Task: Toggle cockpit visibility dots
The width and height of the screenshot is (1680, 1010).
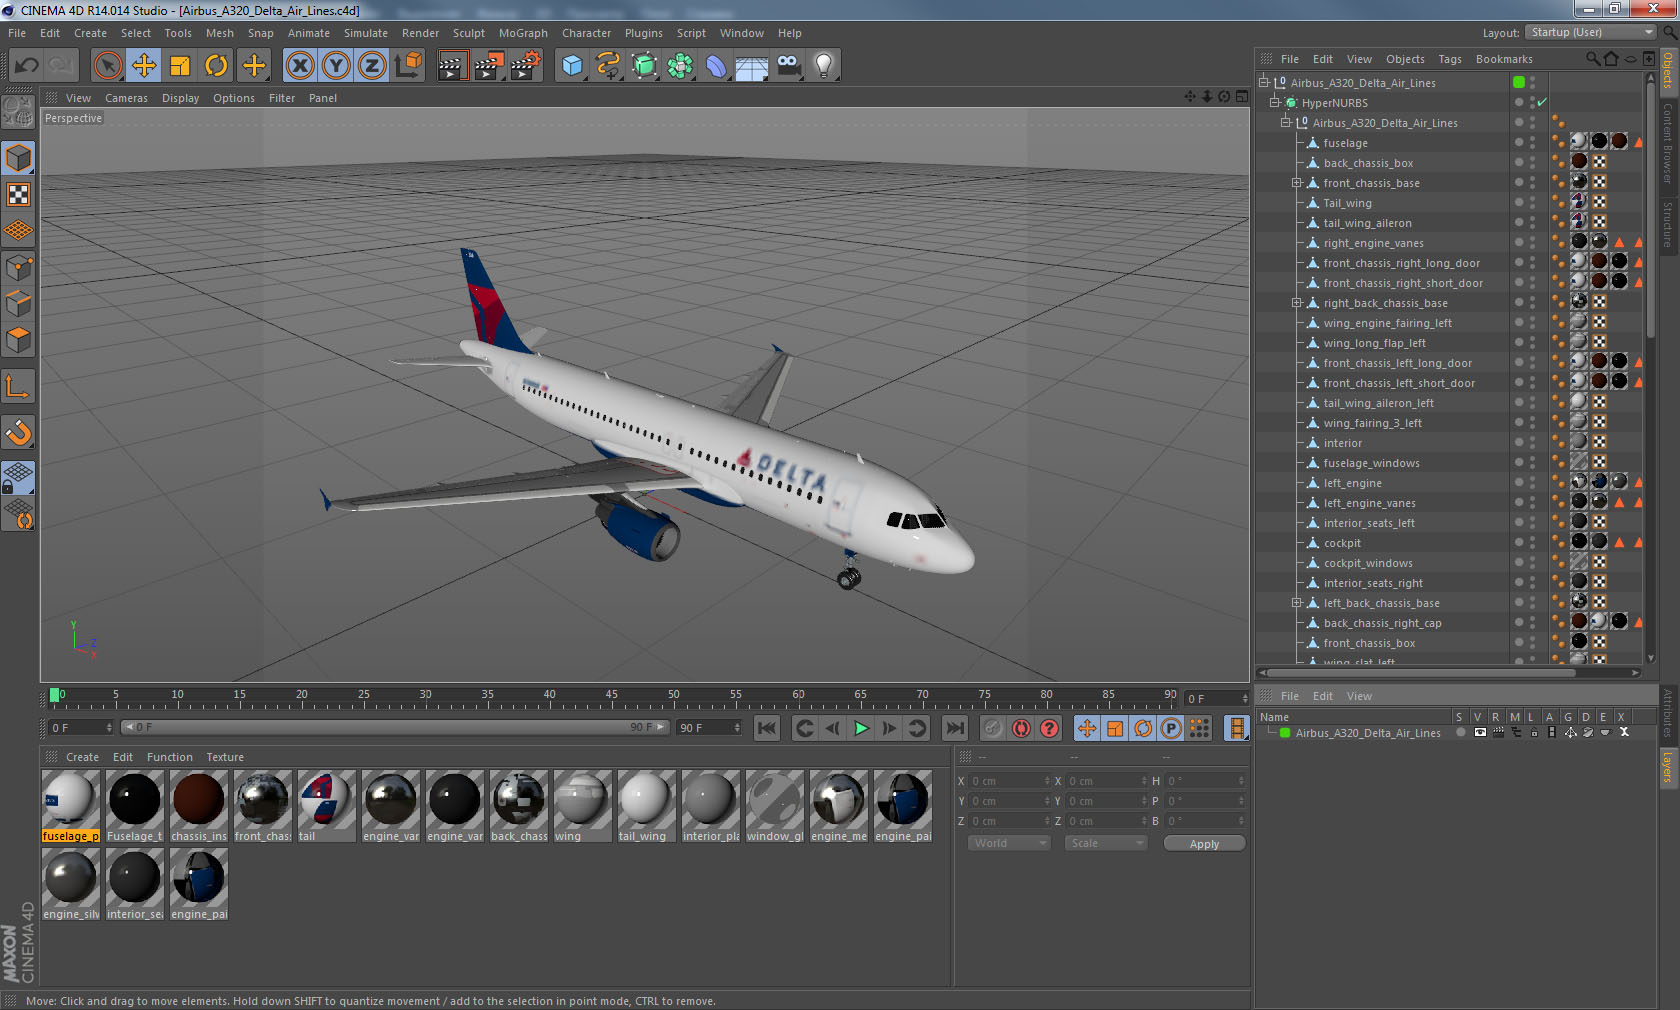Action: pos(1531,543)
